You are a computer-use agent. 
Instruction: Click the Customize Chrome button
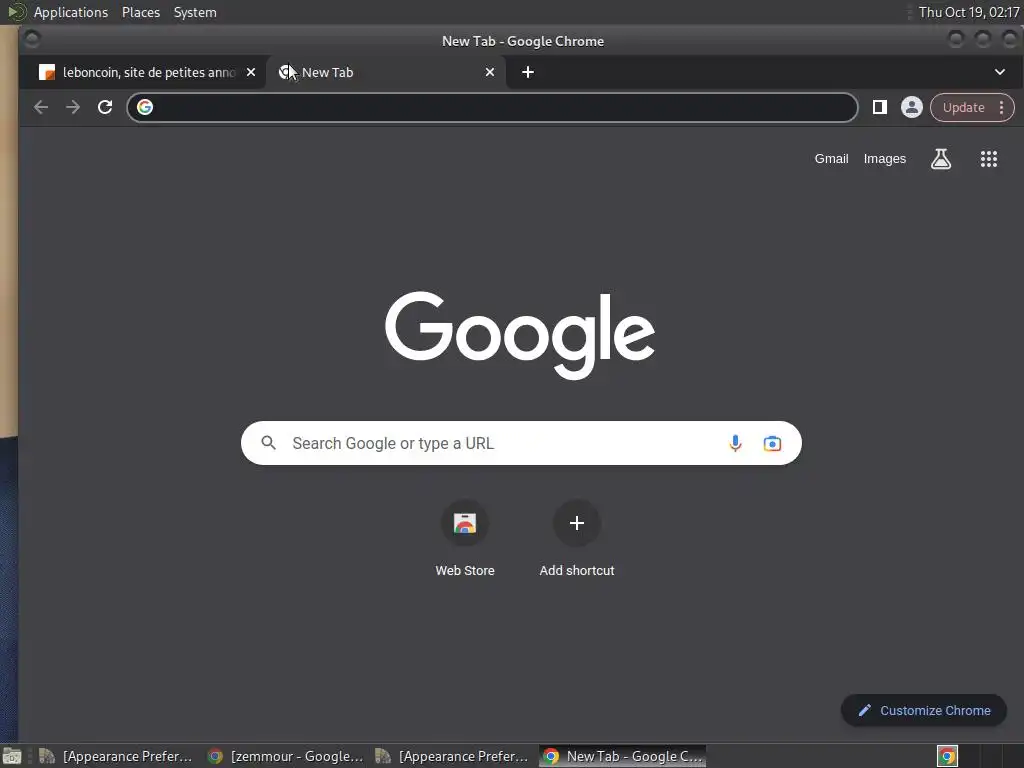click(x=923, y=711)
